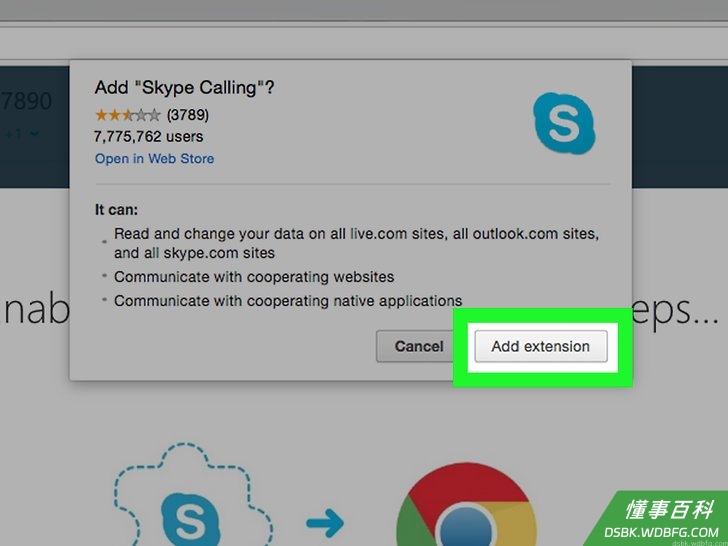Click the Chrome logo on the page
The image size is (728, 546).
(467, 505)
